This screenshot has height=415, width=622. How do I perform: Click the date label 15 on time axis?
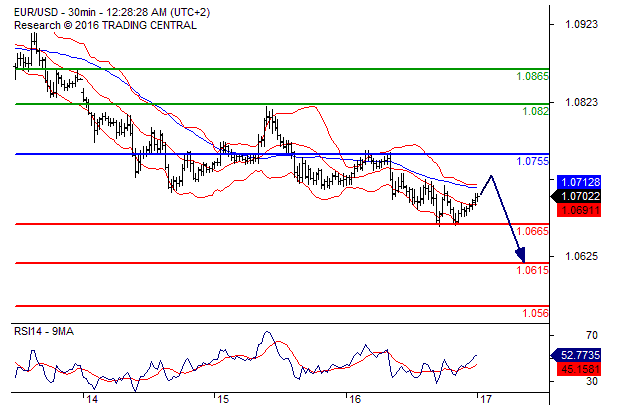223,399
